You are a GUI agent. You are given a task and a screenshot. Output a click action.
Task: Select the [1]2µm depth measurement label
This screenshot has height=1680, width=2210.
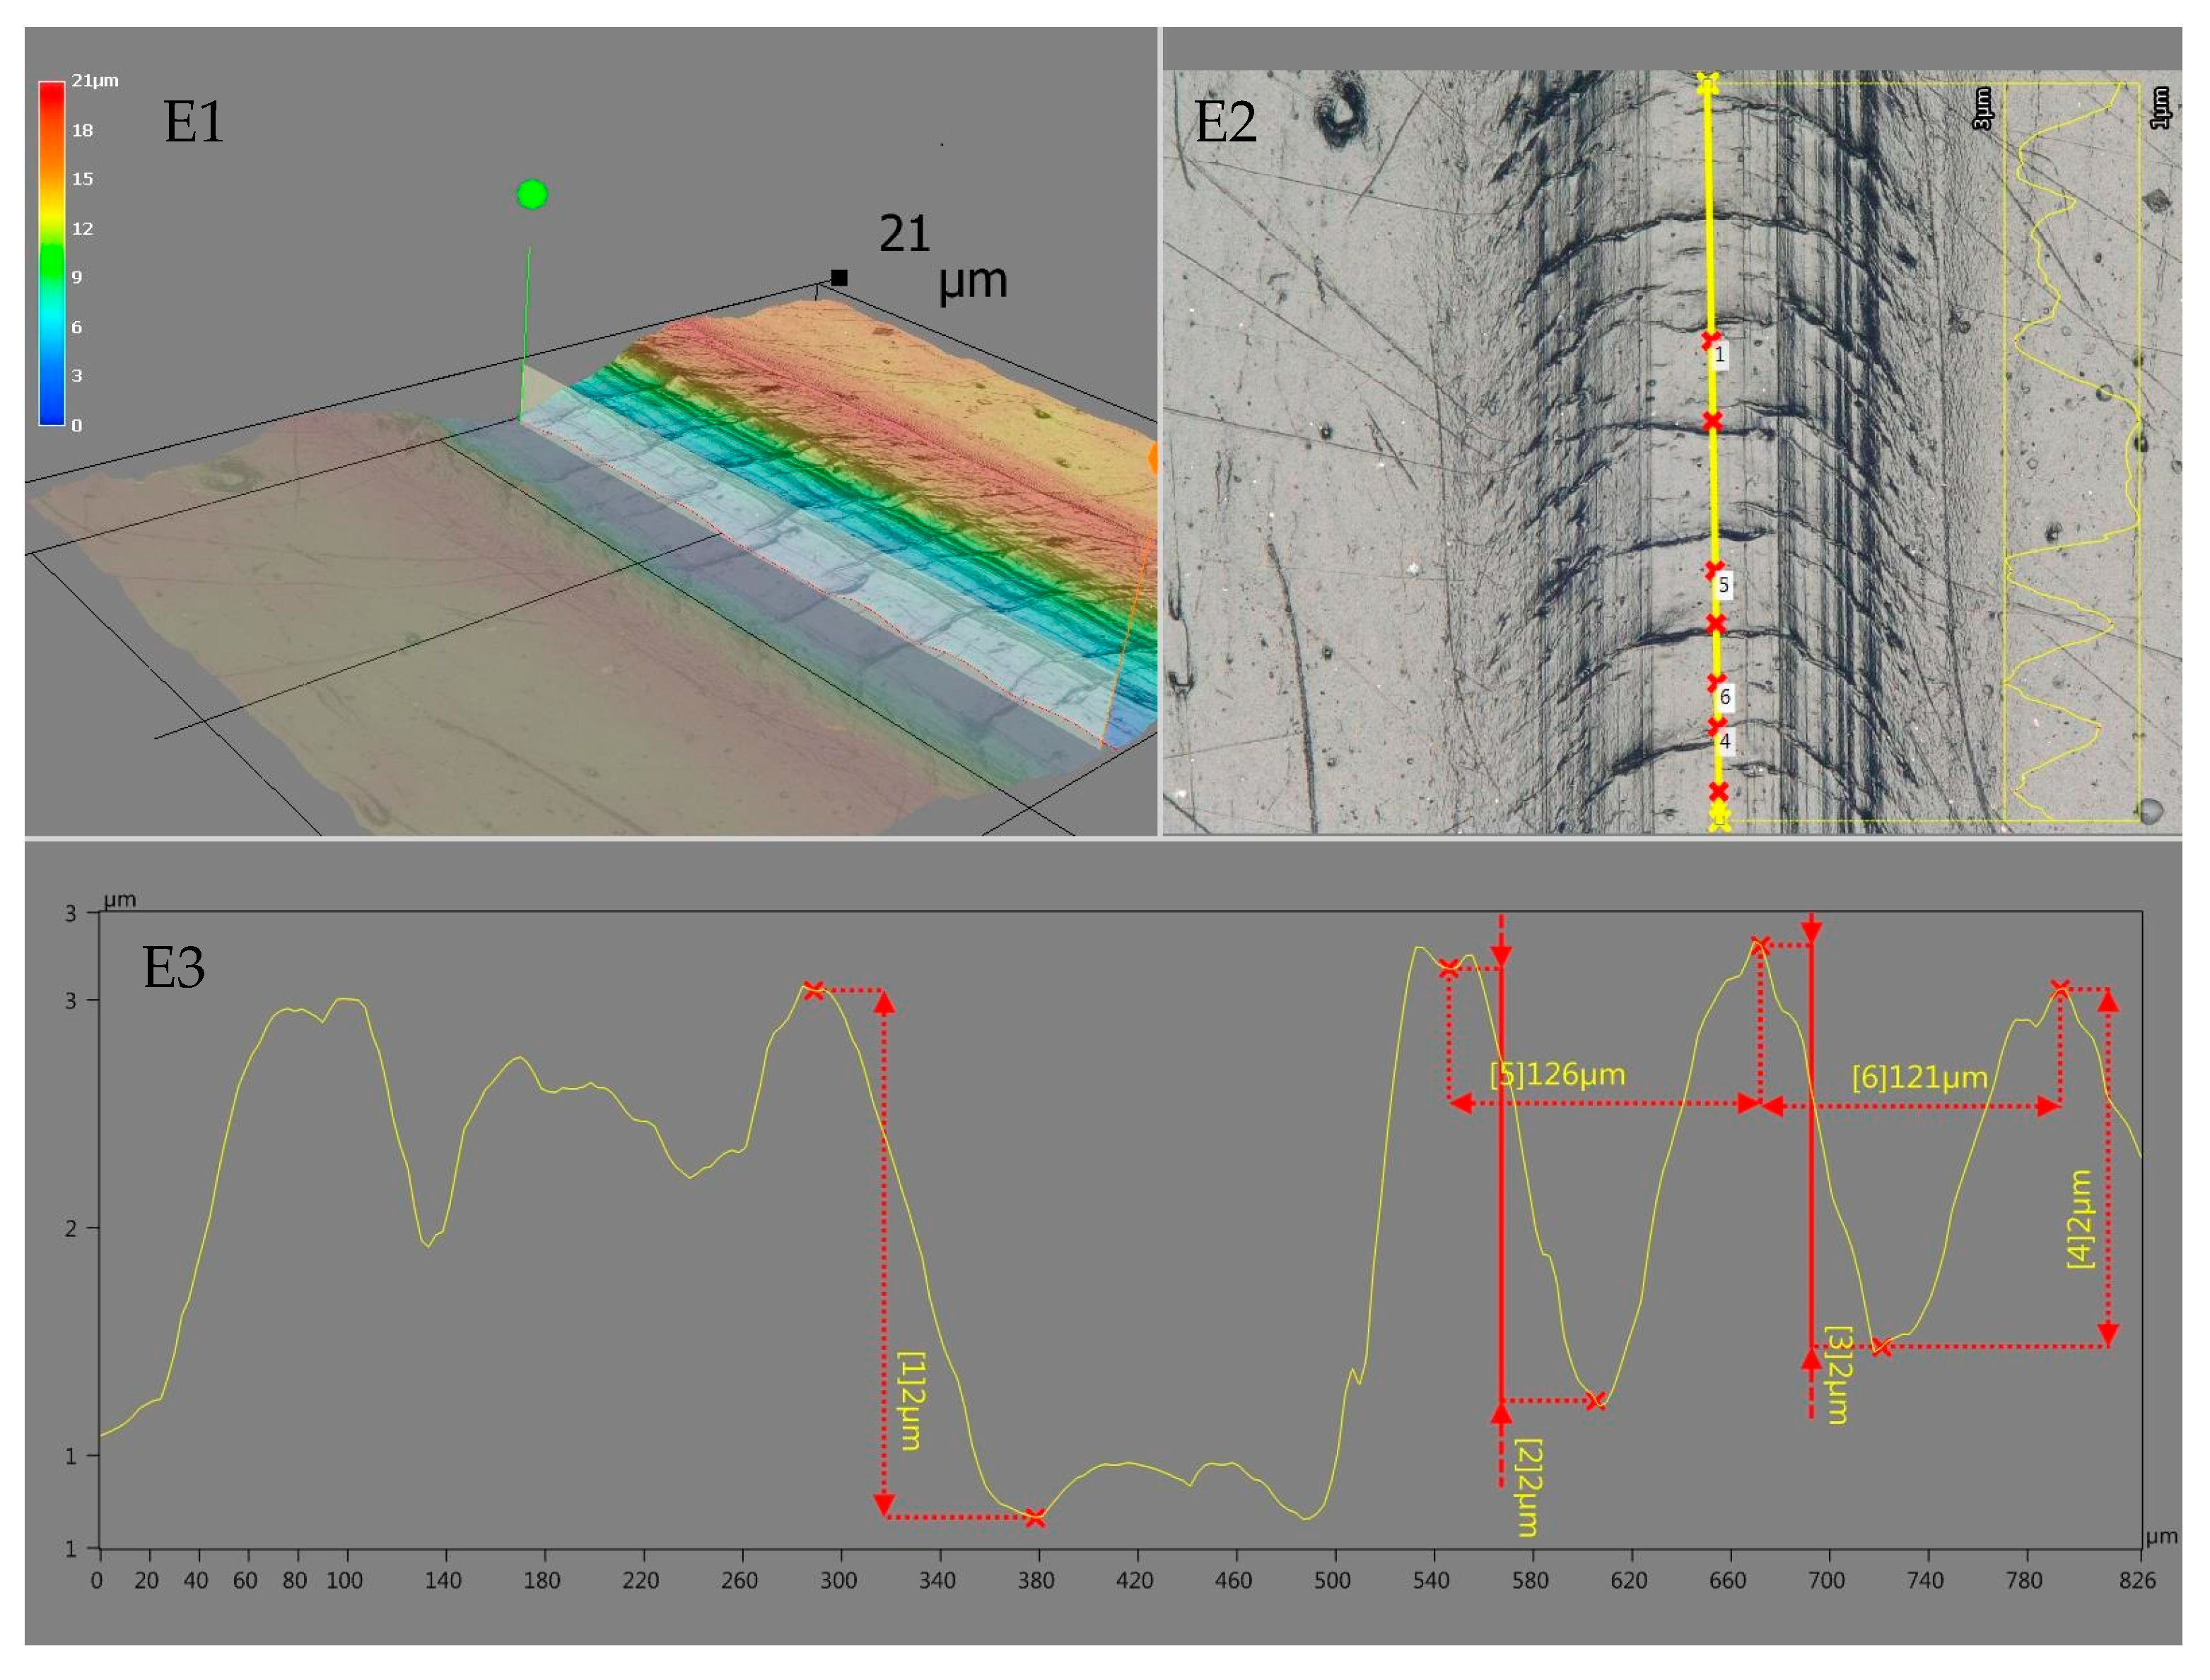[911, 1401]
